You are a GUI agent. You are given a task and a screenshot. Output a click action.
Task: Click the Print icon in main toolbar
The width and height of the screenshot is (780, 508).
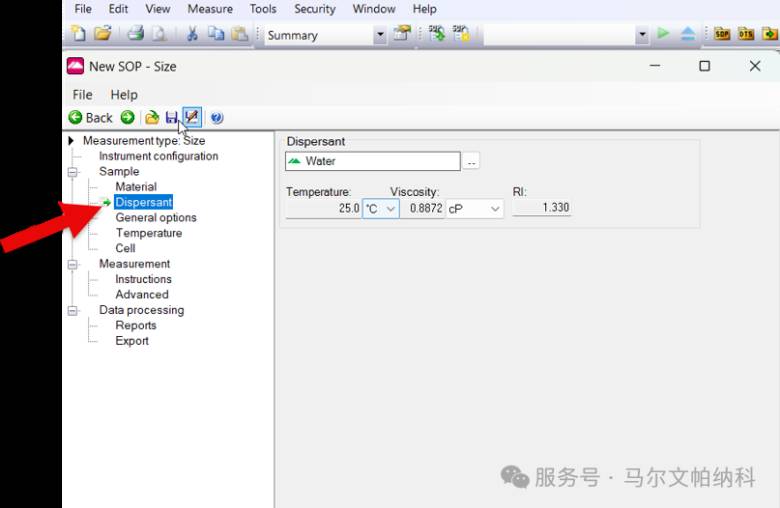point(135,34)
